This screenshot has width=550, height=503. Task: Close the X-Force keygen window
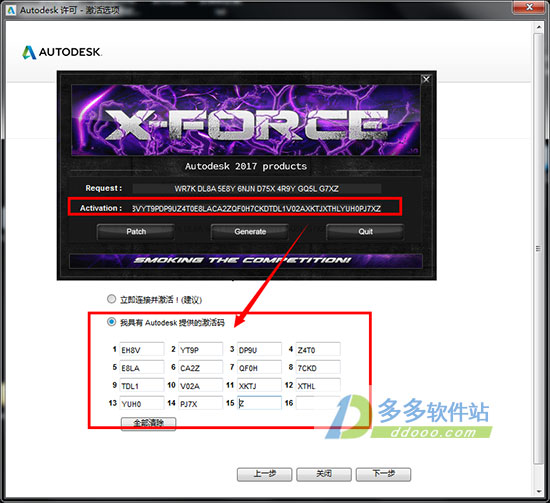tap(426, 79)
